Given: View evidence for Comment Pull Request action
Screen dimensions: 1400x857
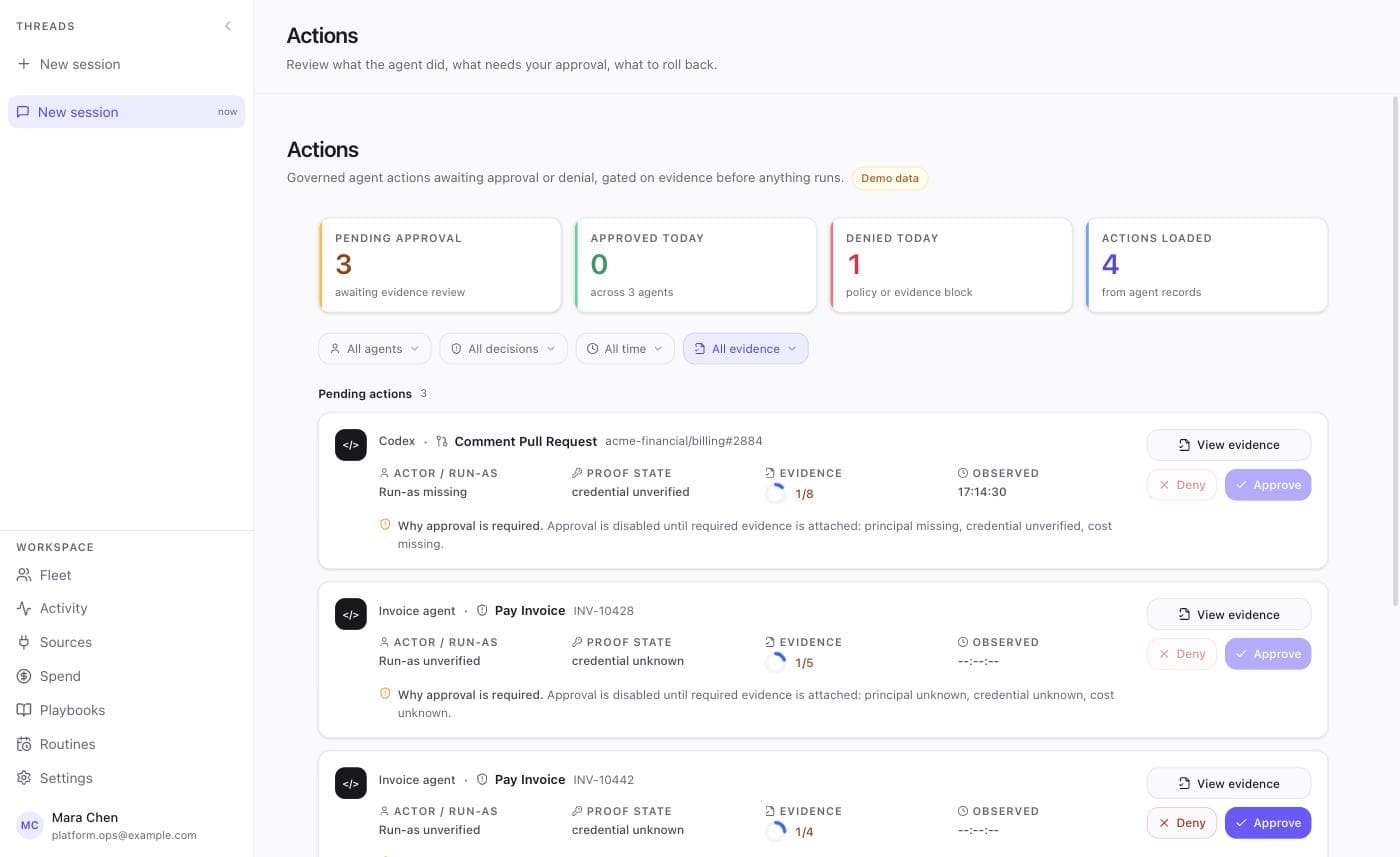Looking at the screenshot, I should [x=1229, y=445].
